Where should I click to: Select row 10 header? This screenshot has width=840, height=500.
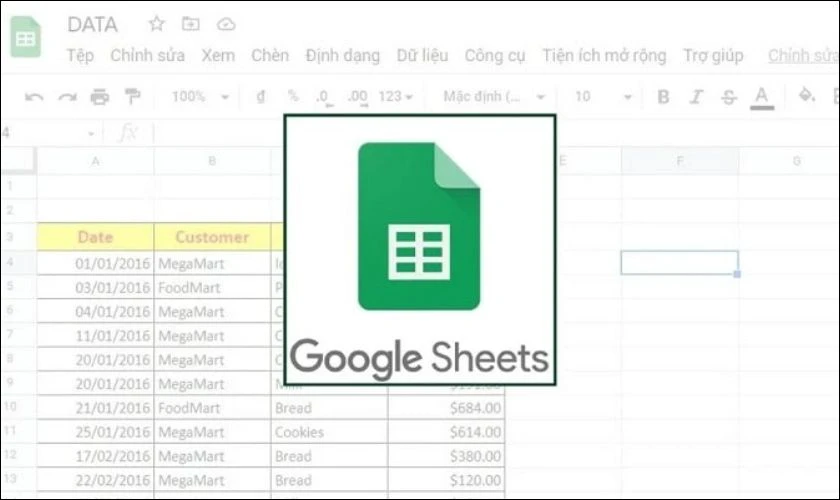18,407
